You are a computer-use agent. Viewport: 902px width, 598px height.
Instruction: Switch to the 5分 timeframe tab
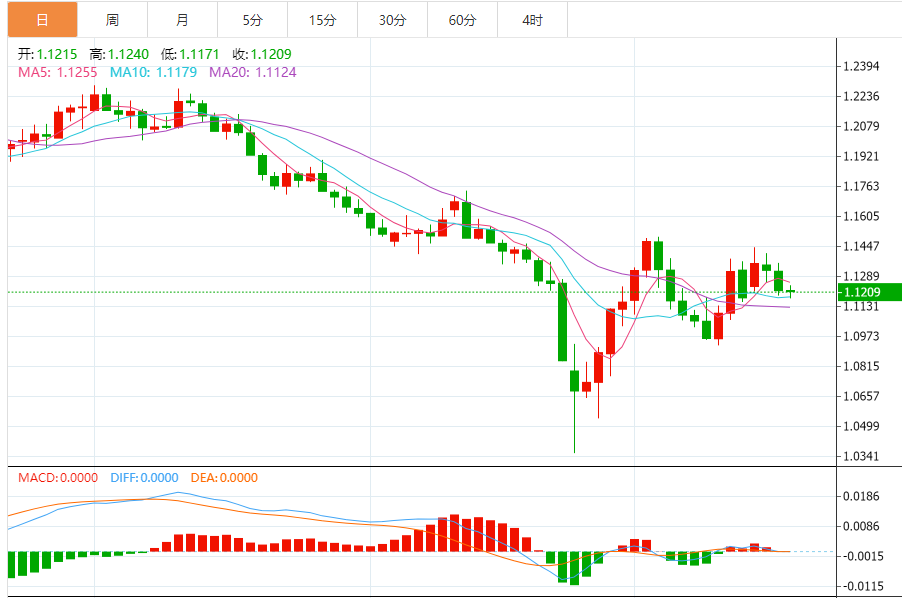pyautogui.click(x=253, y=20)
